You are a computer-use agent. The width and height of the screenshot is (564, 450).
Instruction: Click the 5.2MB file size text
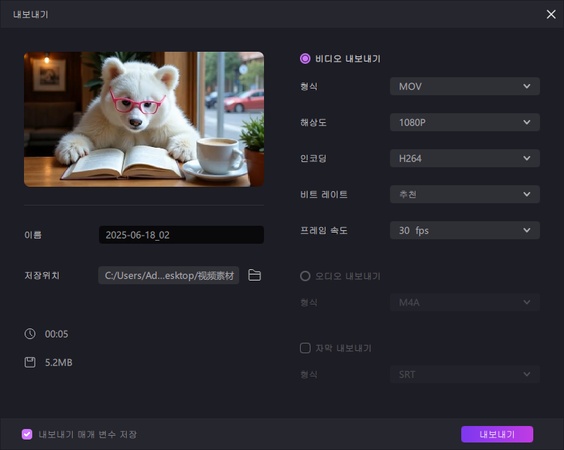[x=59, y=363]
